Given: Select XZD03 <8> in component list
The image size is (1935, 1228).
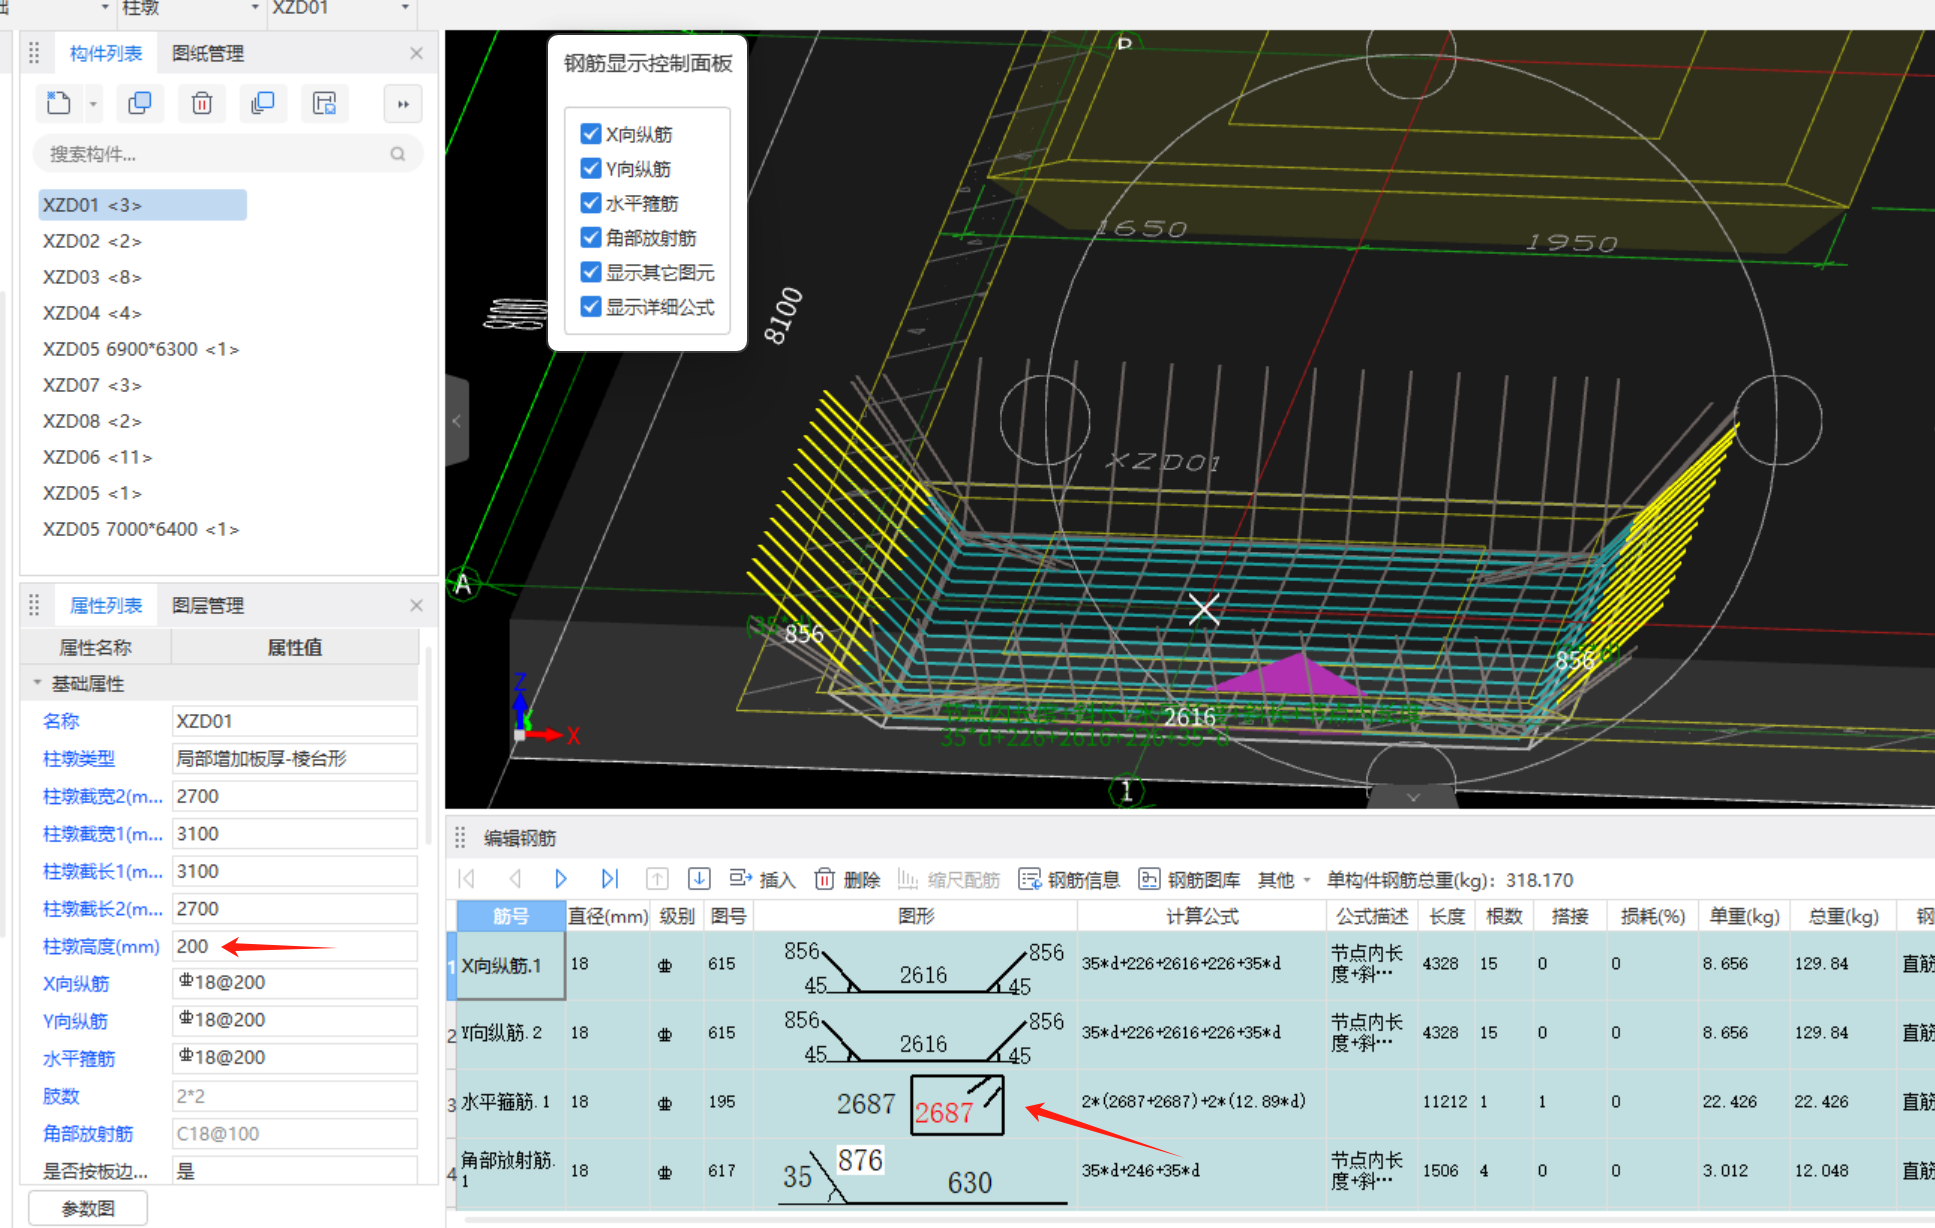Looking at the screenshot, I should point(92,277).
